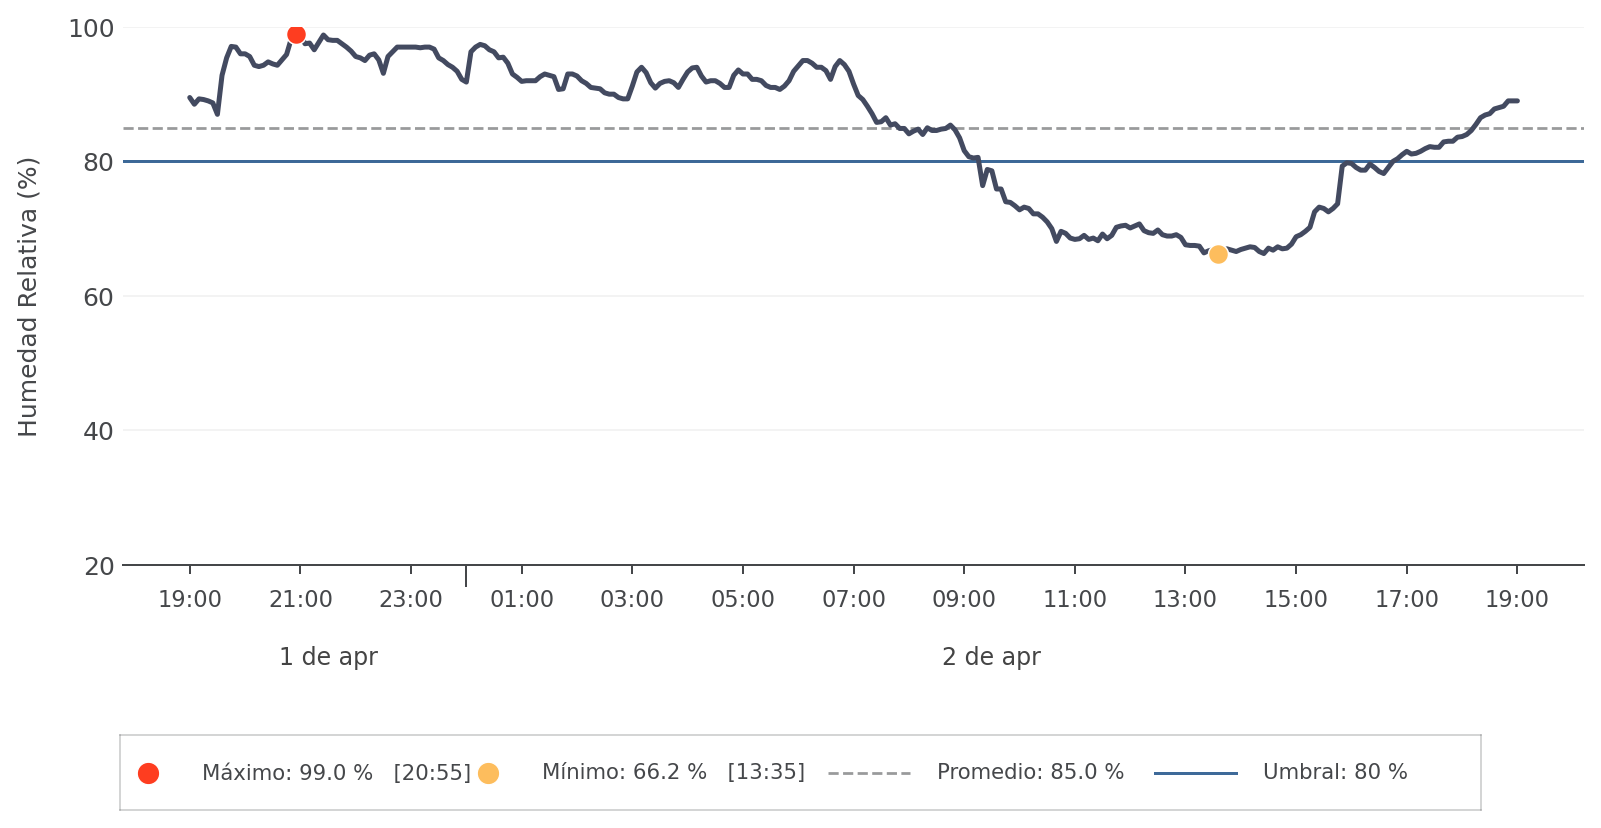Select the 2 de apr date label
This screenshot has height=828, width=1601.
(x=991, y=657)
